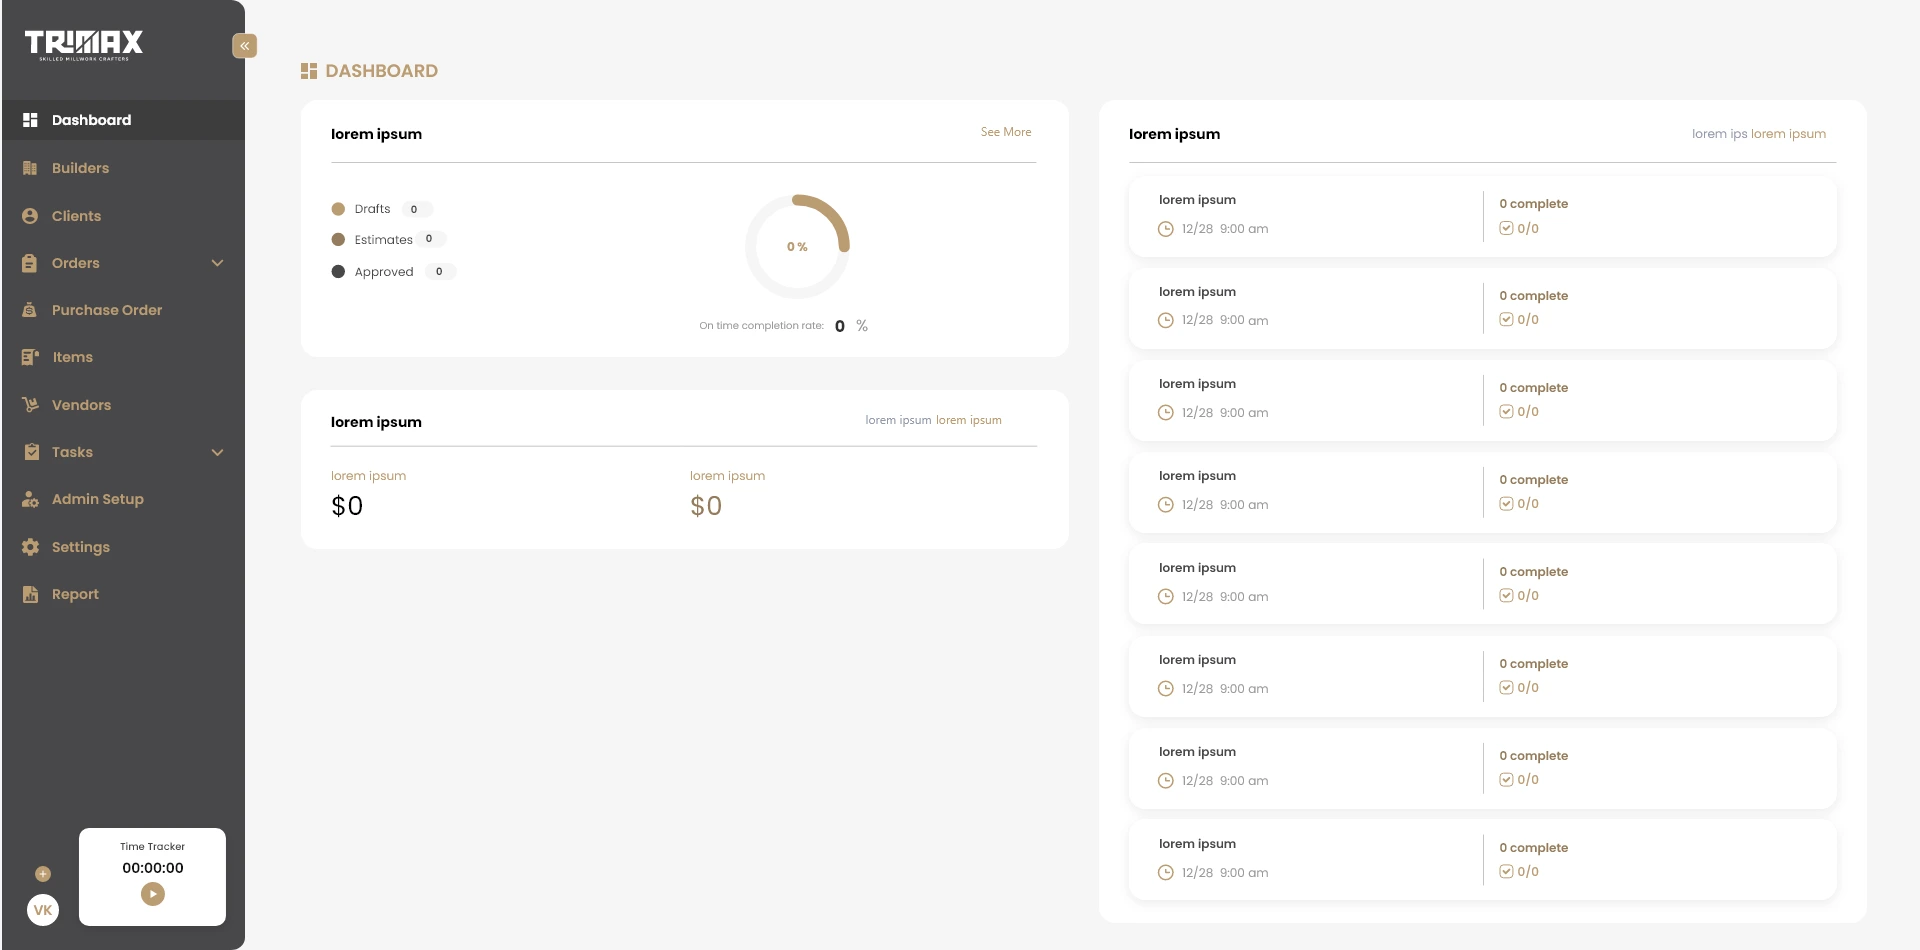Open the VK user avatar

43,910
